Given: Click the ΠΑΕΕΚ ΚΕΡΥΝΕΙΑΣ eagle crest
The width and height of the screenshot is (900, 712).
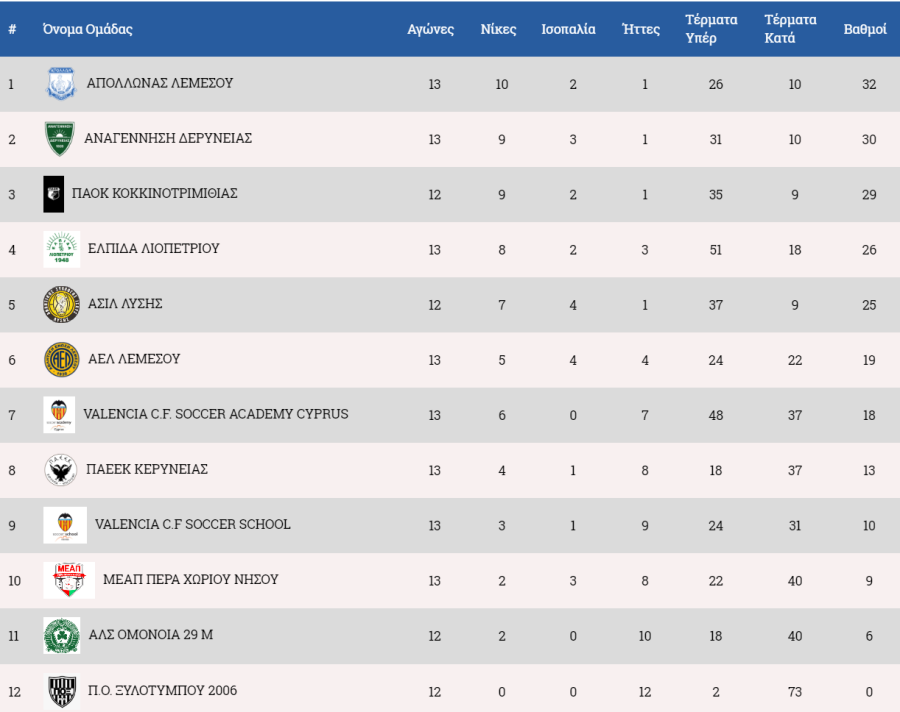Looking at the screenshot, I should point(61,470).
